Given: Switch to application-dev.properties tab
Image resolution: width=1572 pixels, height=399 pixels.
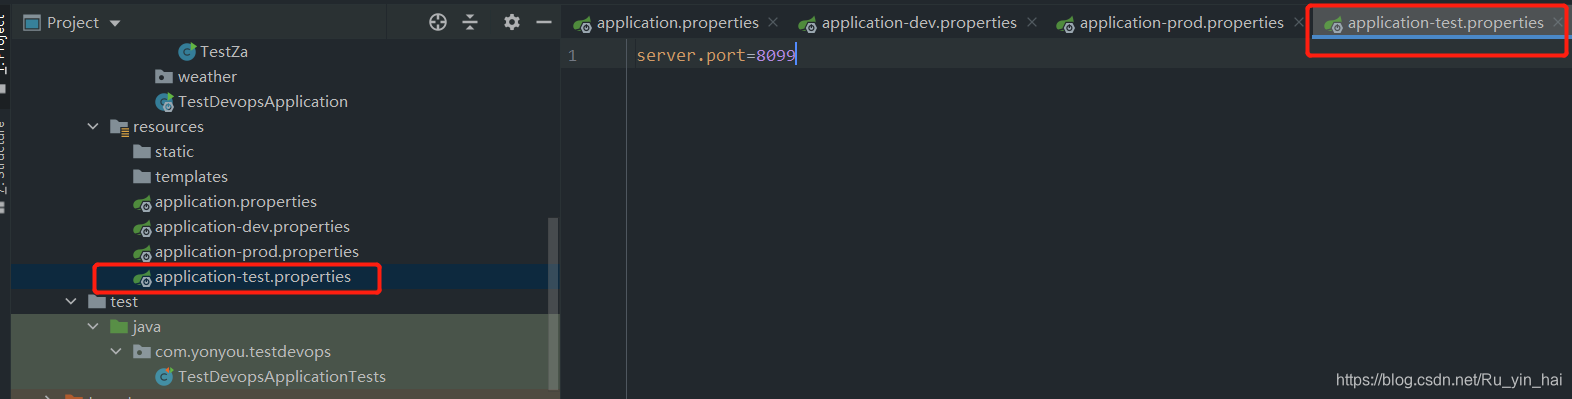Looking at the screenshot, I should click(x=908, y=22).
